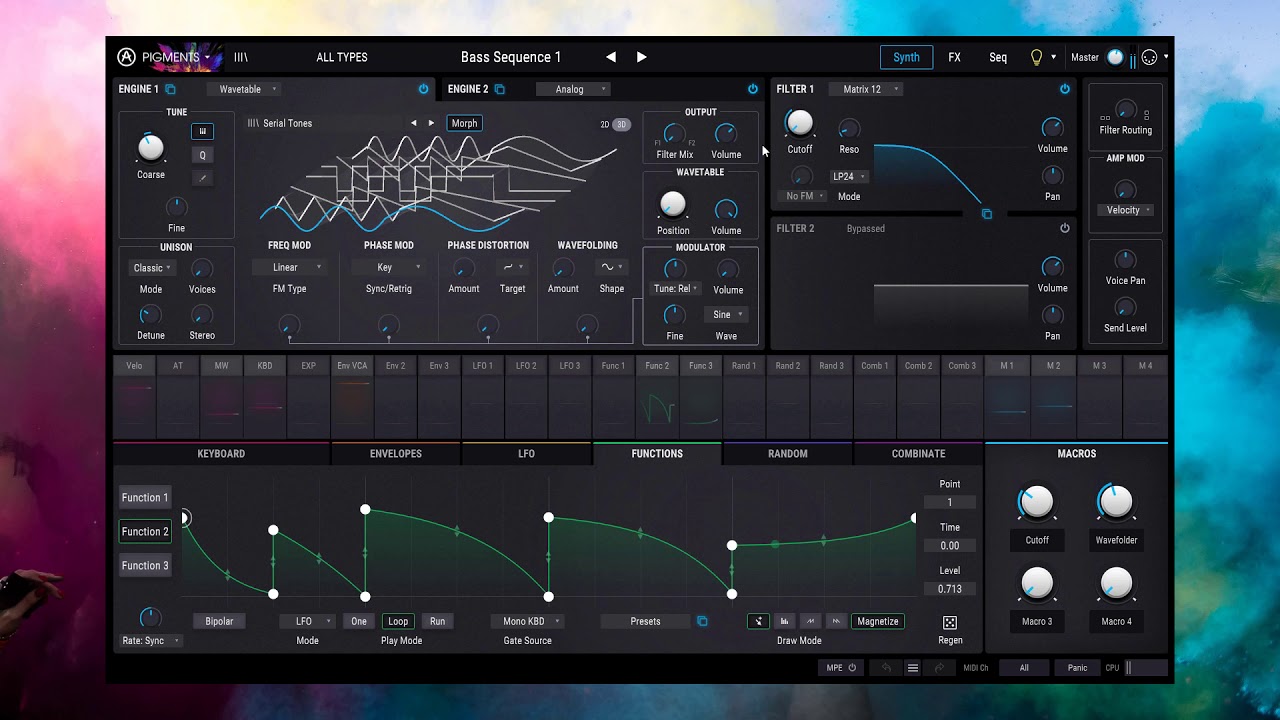Screen dimensions: 1280x720
Task: Click the pencil edit icon in Tune
Action: click(x=202, y=178)
